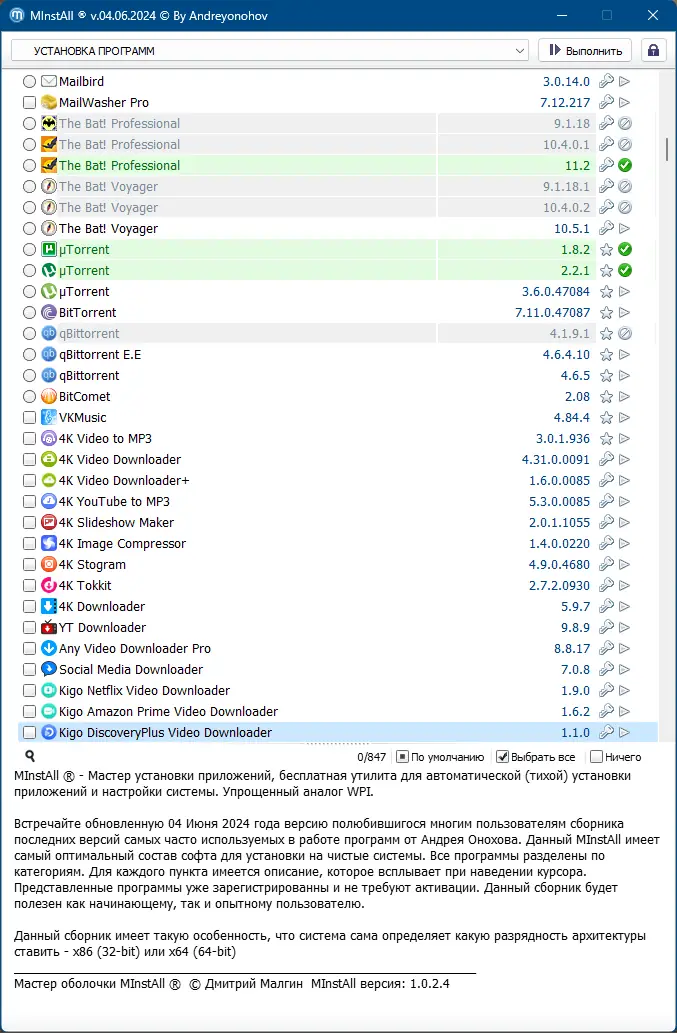The height and width of the screenshot is (1033, 677).
Task: Click version 4.31.0.0091 value
Action: point(556,460)
